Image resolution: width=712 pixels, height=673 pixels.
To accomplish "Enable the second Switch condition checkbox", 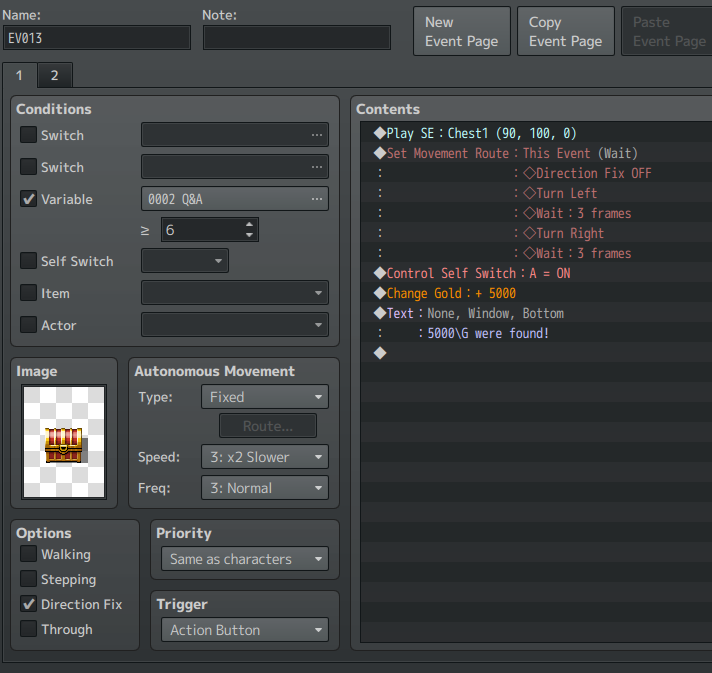I will click(28, 167).
